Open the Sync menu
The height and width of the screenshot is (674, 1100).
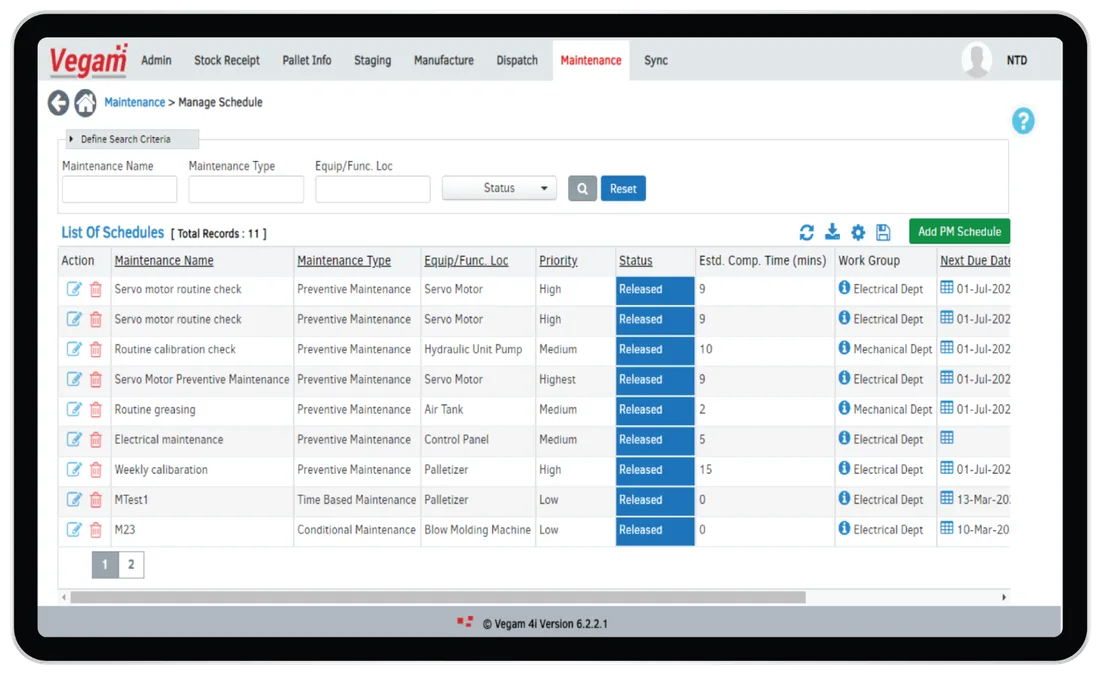click(x=656, y=60)
